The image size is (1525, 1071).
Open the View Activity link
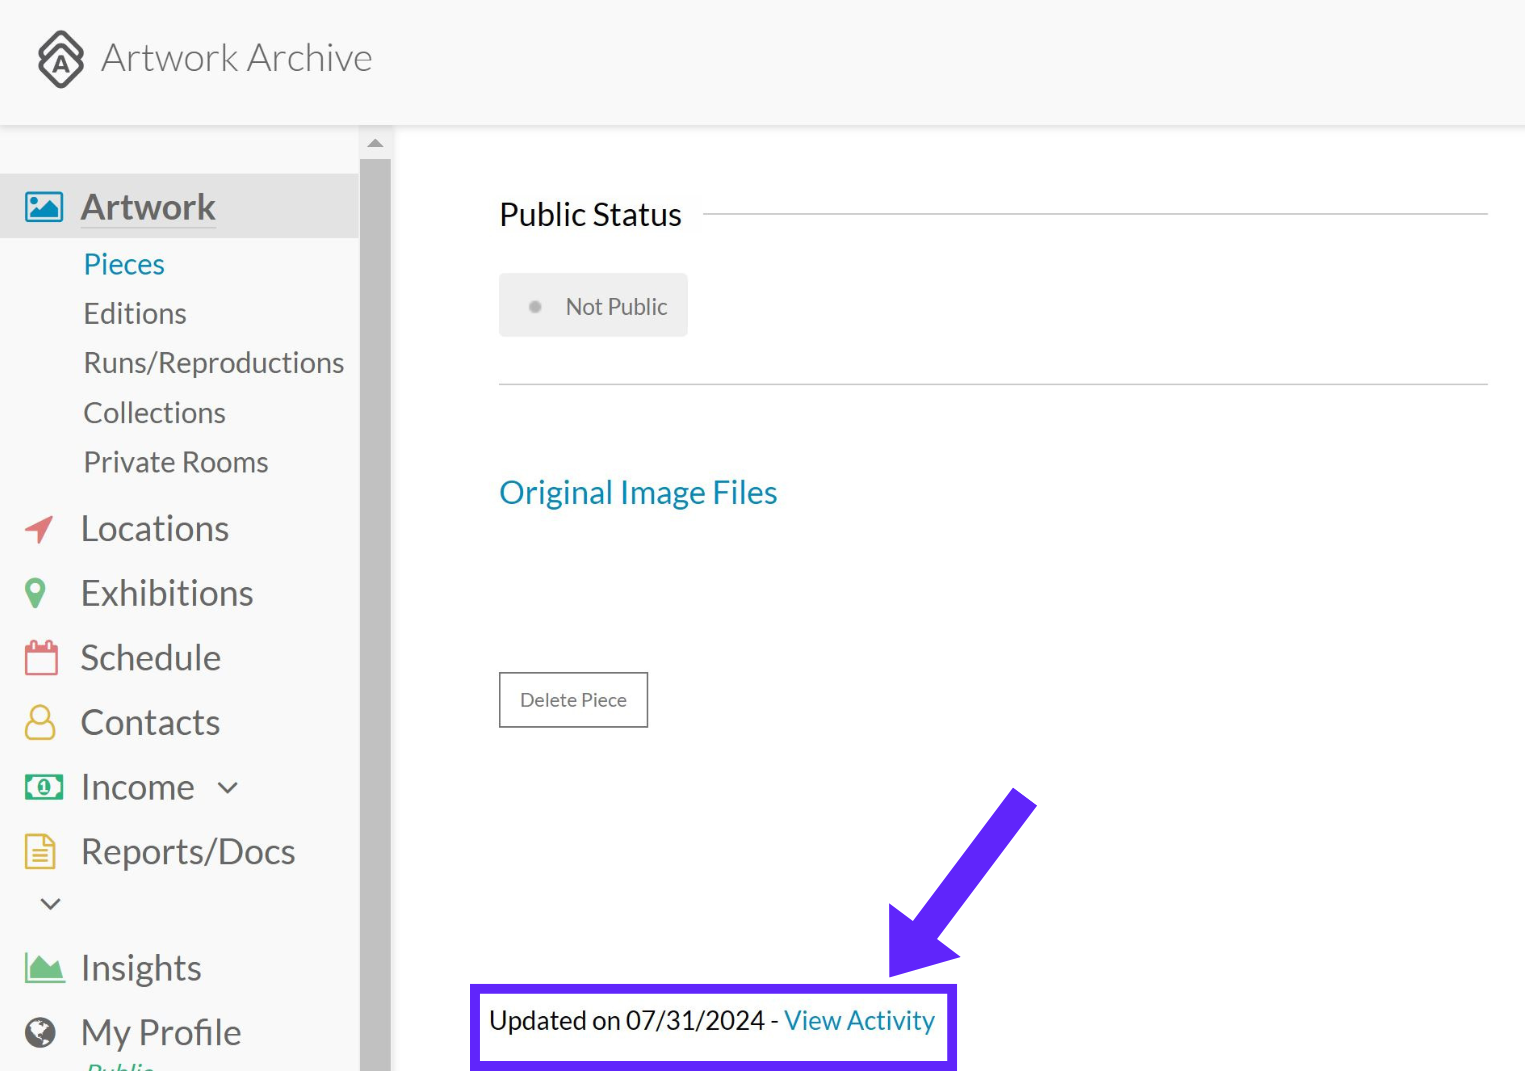pyautogui.click(x=859, y=1021)
